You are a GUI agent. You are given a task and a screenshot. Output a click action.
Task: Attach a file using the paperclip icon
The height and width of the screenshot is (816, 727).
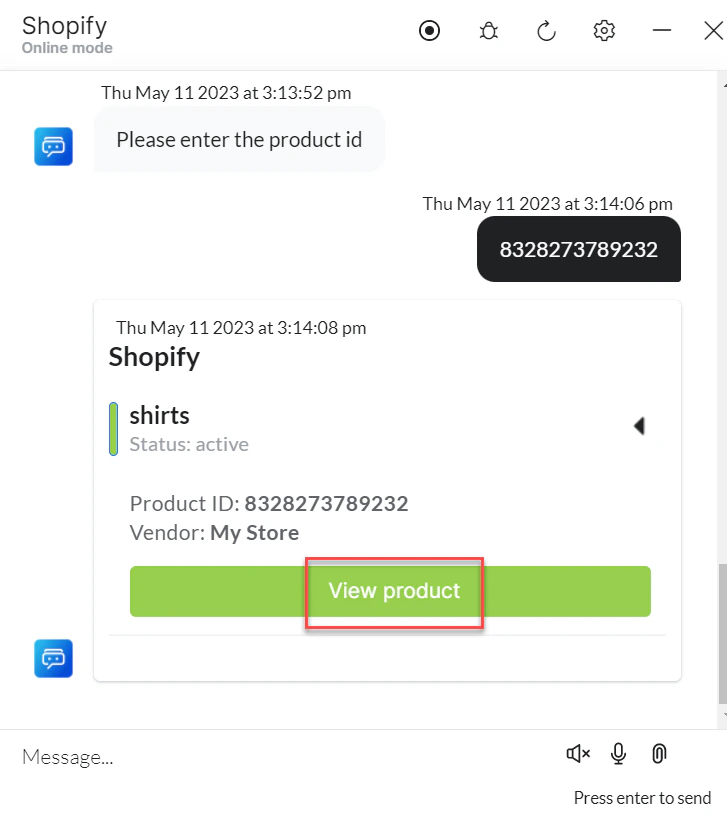point(658,753)
